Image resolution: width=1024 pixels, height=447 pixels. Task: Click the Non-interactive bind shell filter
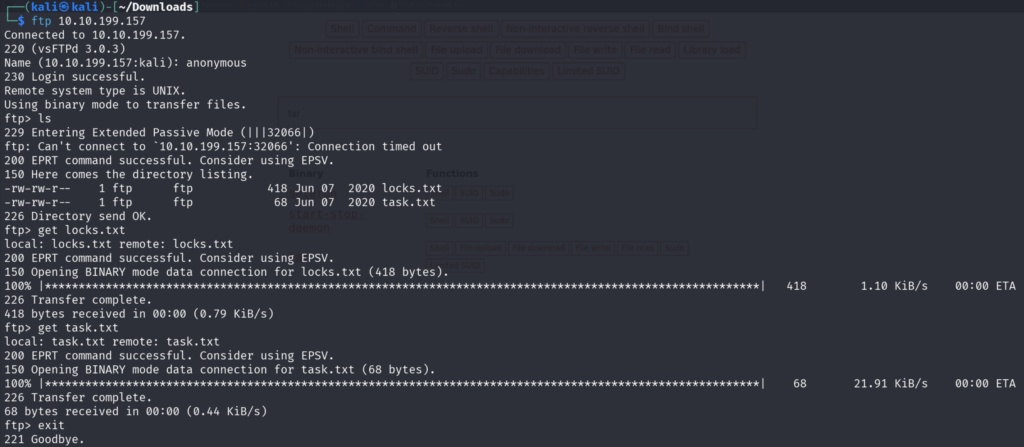tap(355, 49)
